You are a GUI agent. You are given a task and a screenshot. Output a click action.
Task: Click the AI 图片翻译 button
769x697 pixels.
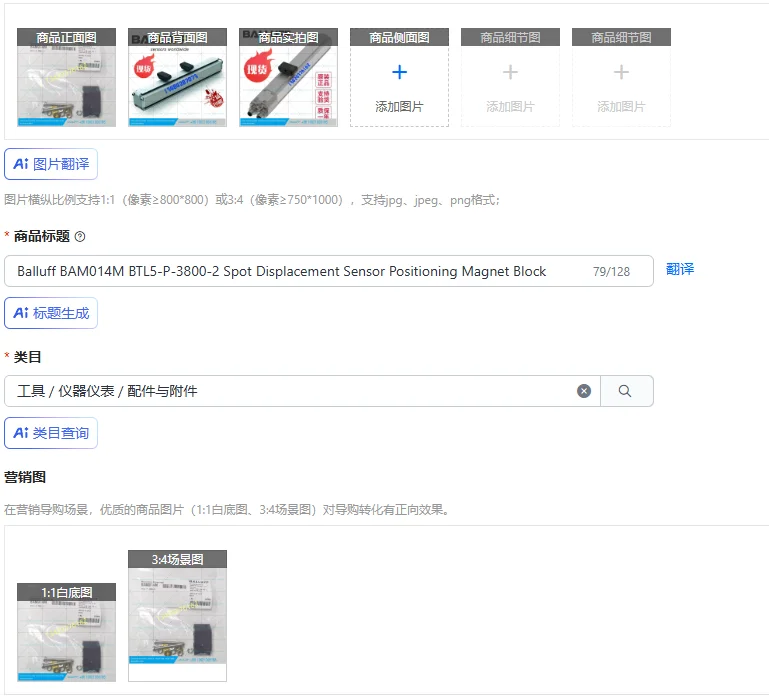pyautogui.click(x=51, y=164)
